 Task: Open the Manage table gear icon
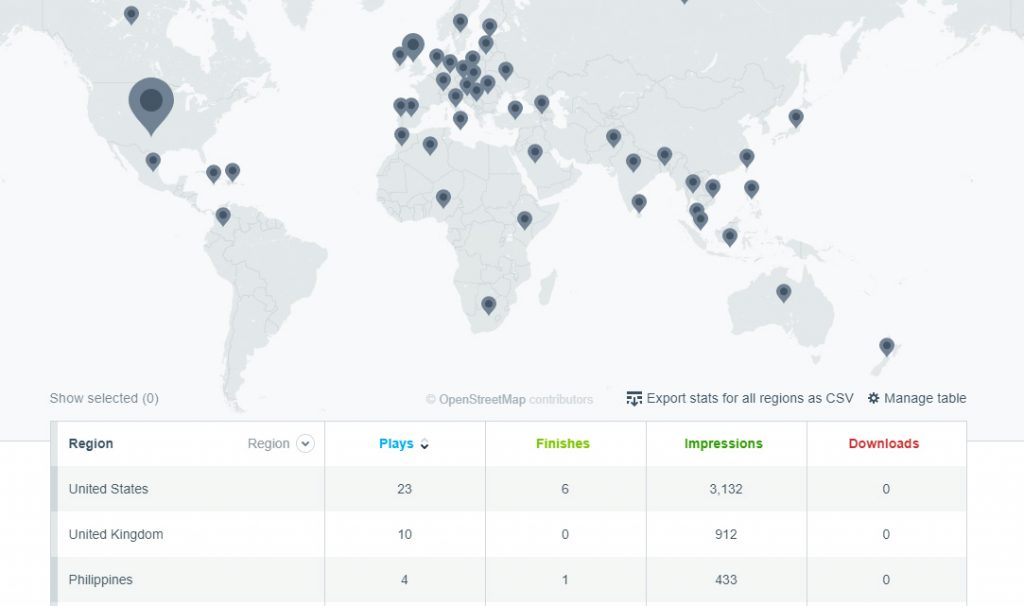[x=874, y=398]
